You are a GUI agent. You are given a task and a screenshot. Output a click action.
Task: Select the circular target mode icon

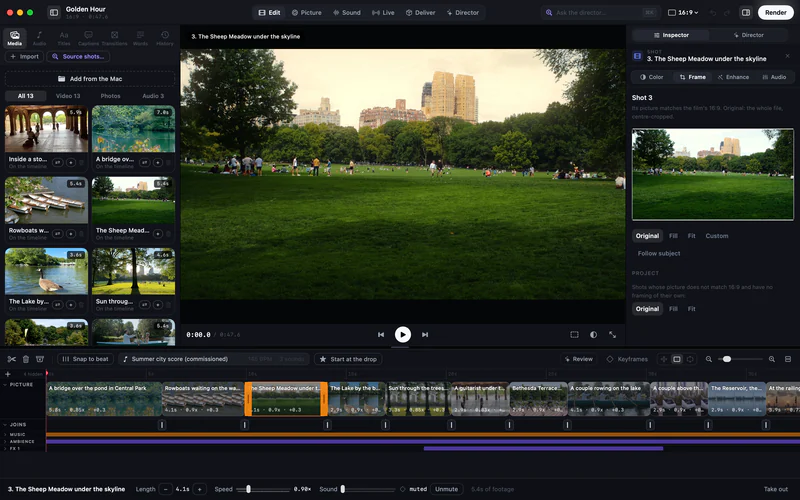[x=690, y=359]
